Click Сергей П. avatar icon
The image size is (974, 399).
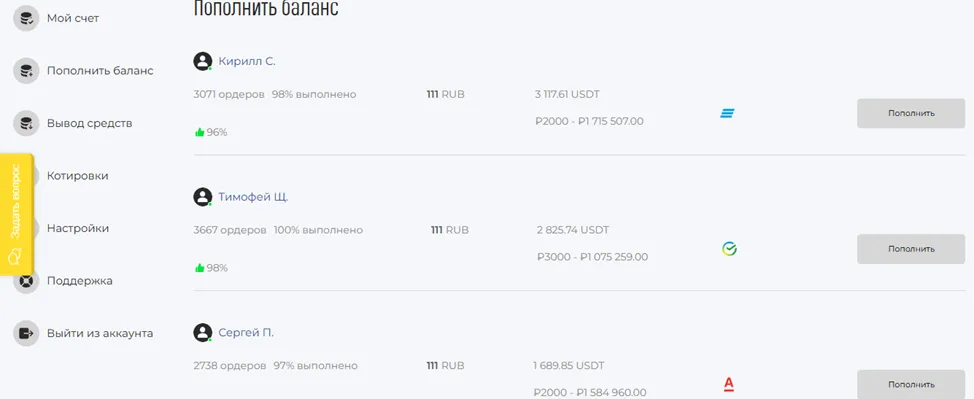(x=203, y=332)
